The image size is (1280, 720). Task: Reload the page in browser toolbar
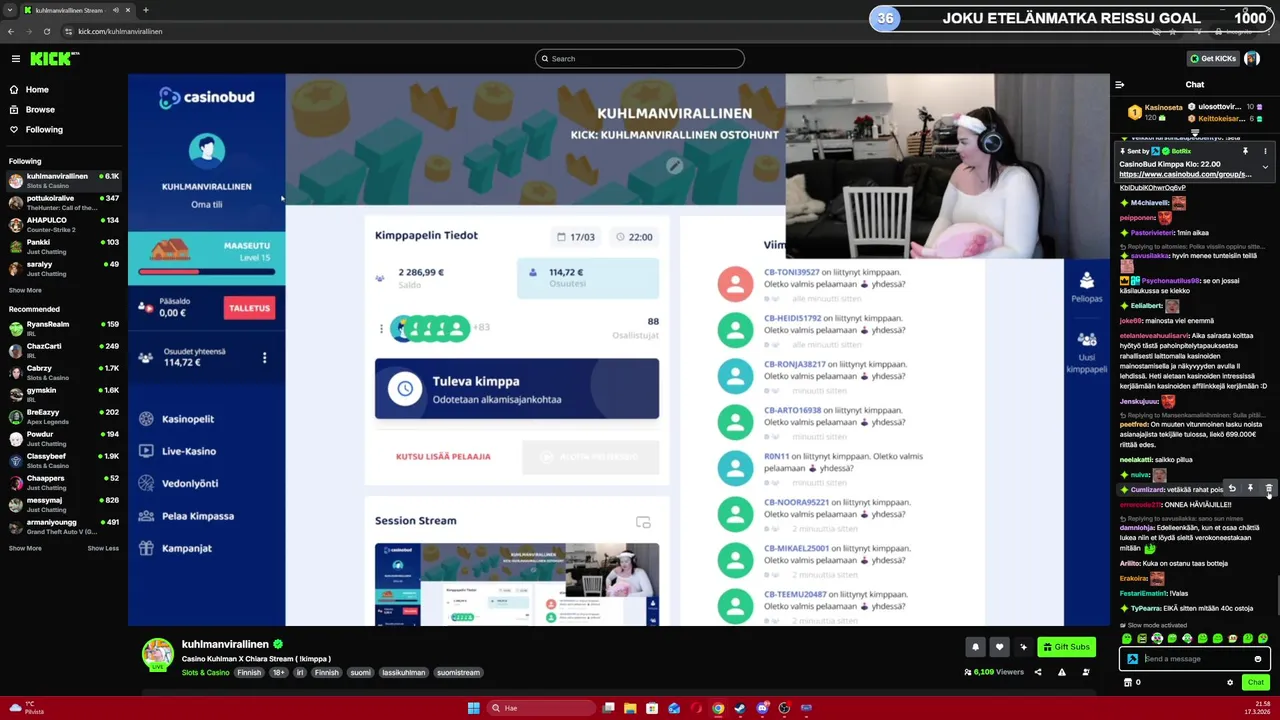[x=47, y=31]
